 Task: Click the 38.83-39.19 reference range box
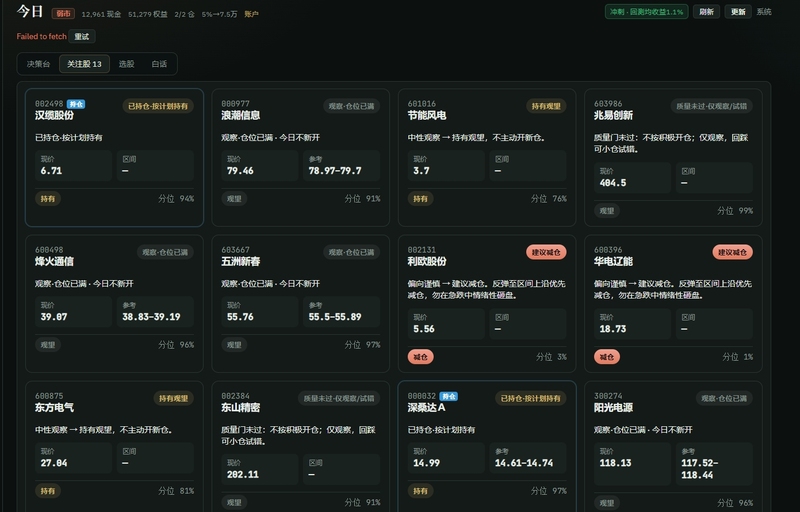(155, 312)
